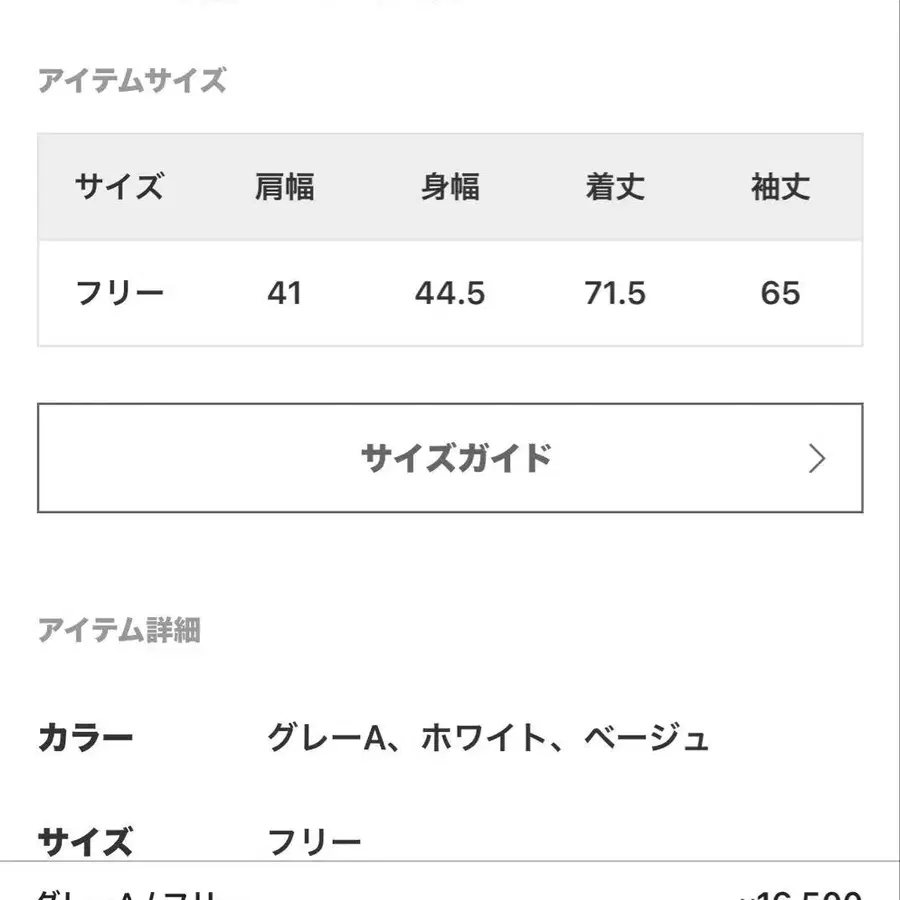Click the value 65 in the size table

(782, 291)
